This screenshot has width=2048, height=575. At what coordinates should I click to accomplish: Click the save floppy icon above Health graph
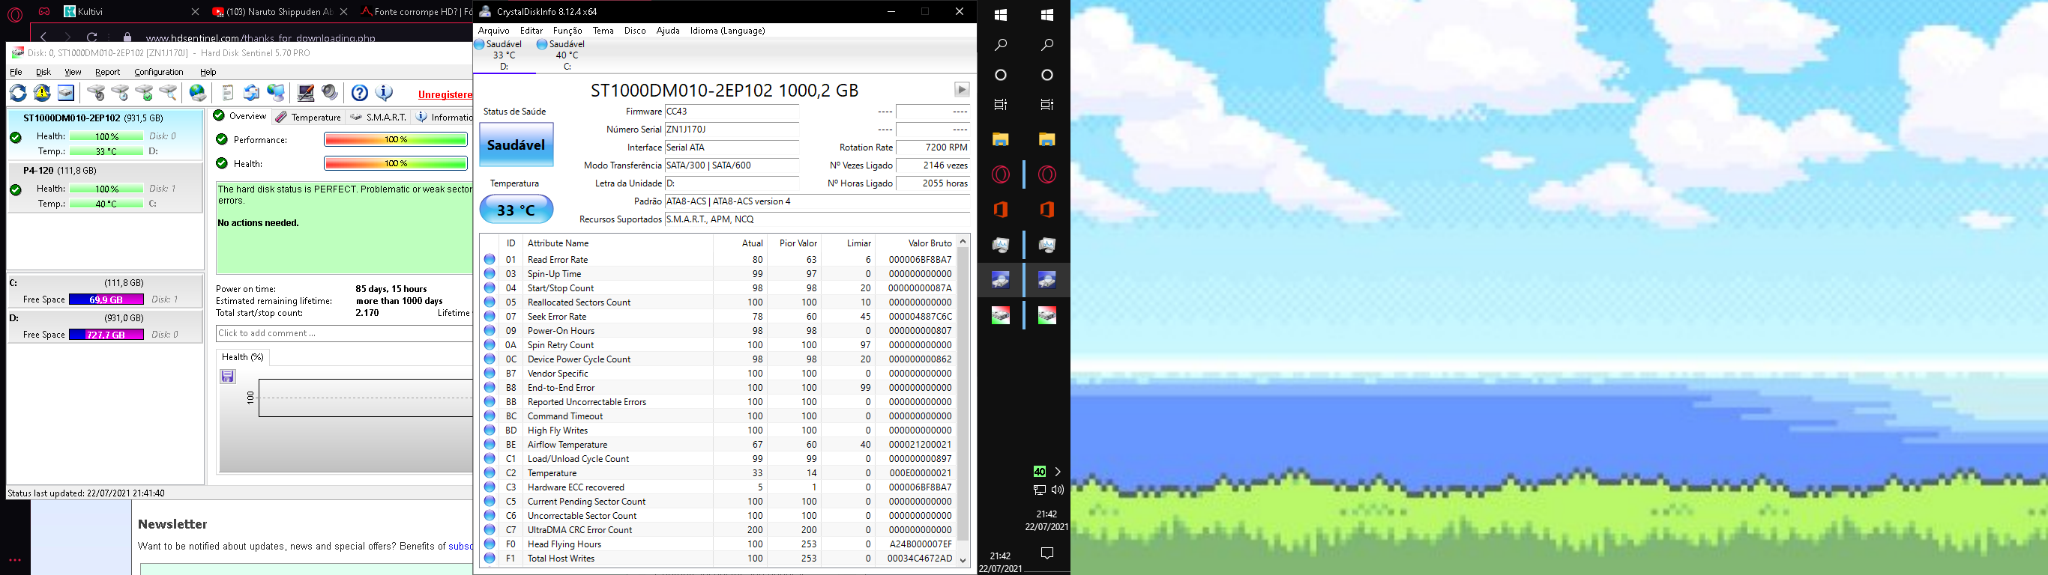228,376
